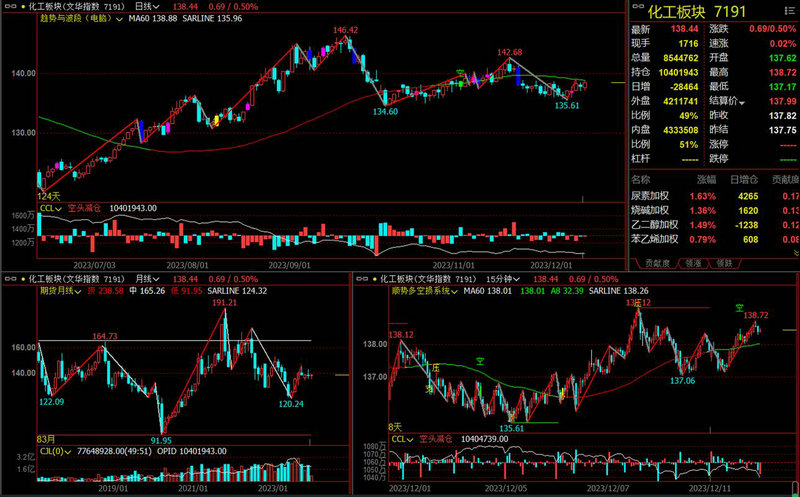Click the 最新 price 138.44 in quote panel
The width and height of the screenshot is (800, 497).
pos(685,29)
